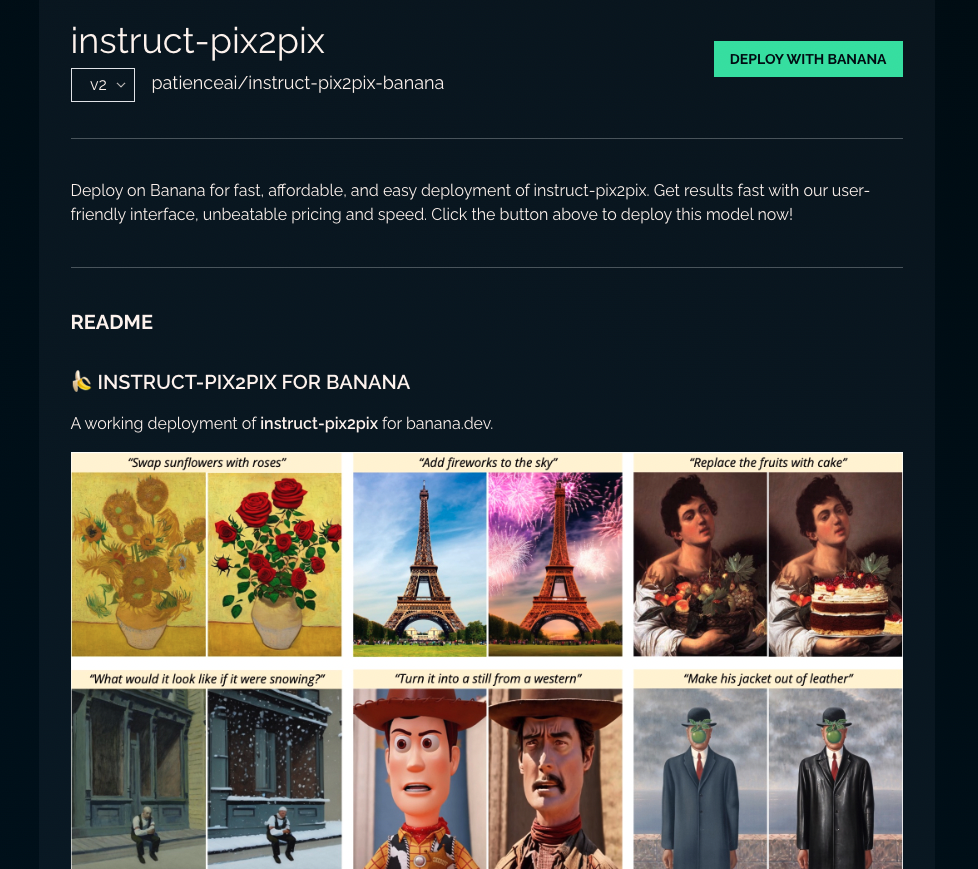The image size is (978, 869).
Task: Click the bold instruct-pix2pix link in README
Action: point(319,424)
